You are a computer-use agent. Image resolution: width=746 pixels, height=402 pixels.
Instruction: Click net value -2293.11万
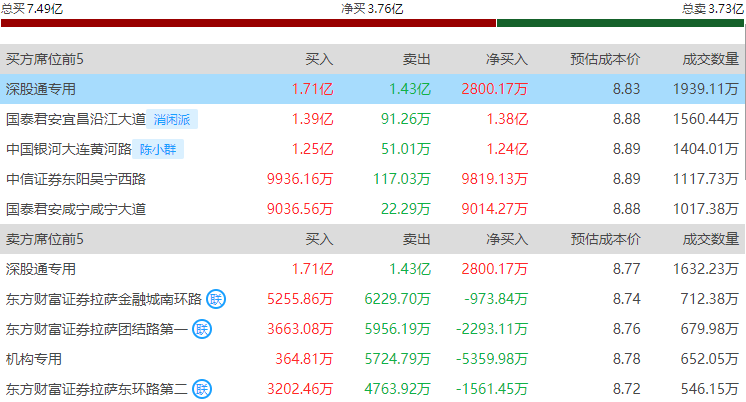click(492, 329)
